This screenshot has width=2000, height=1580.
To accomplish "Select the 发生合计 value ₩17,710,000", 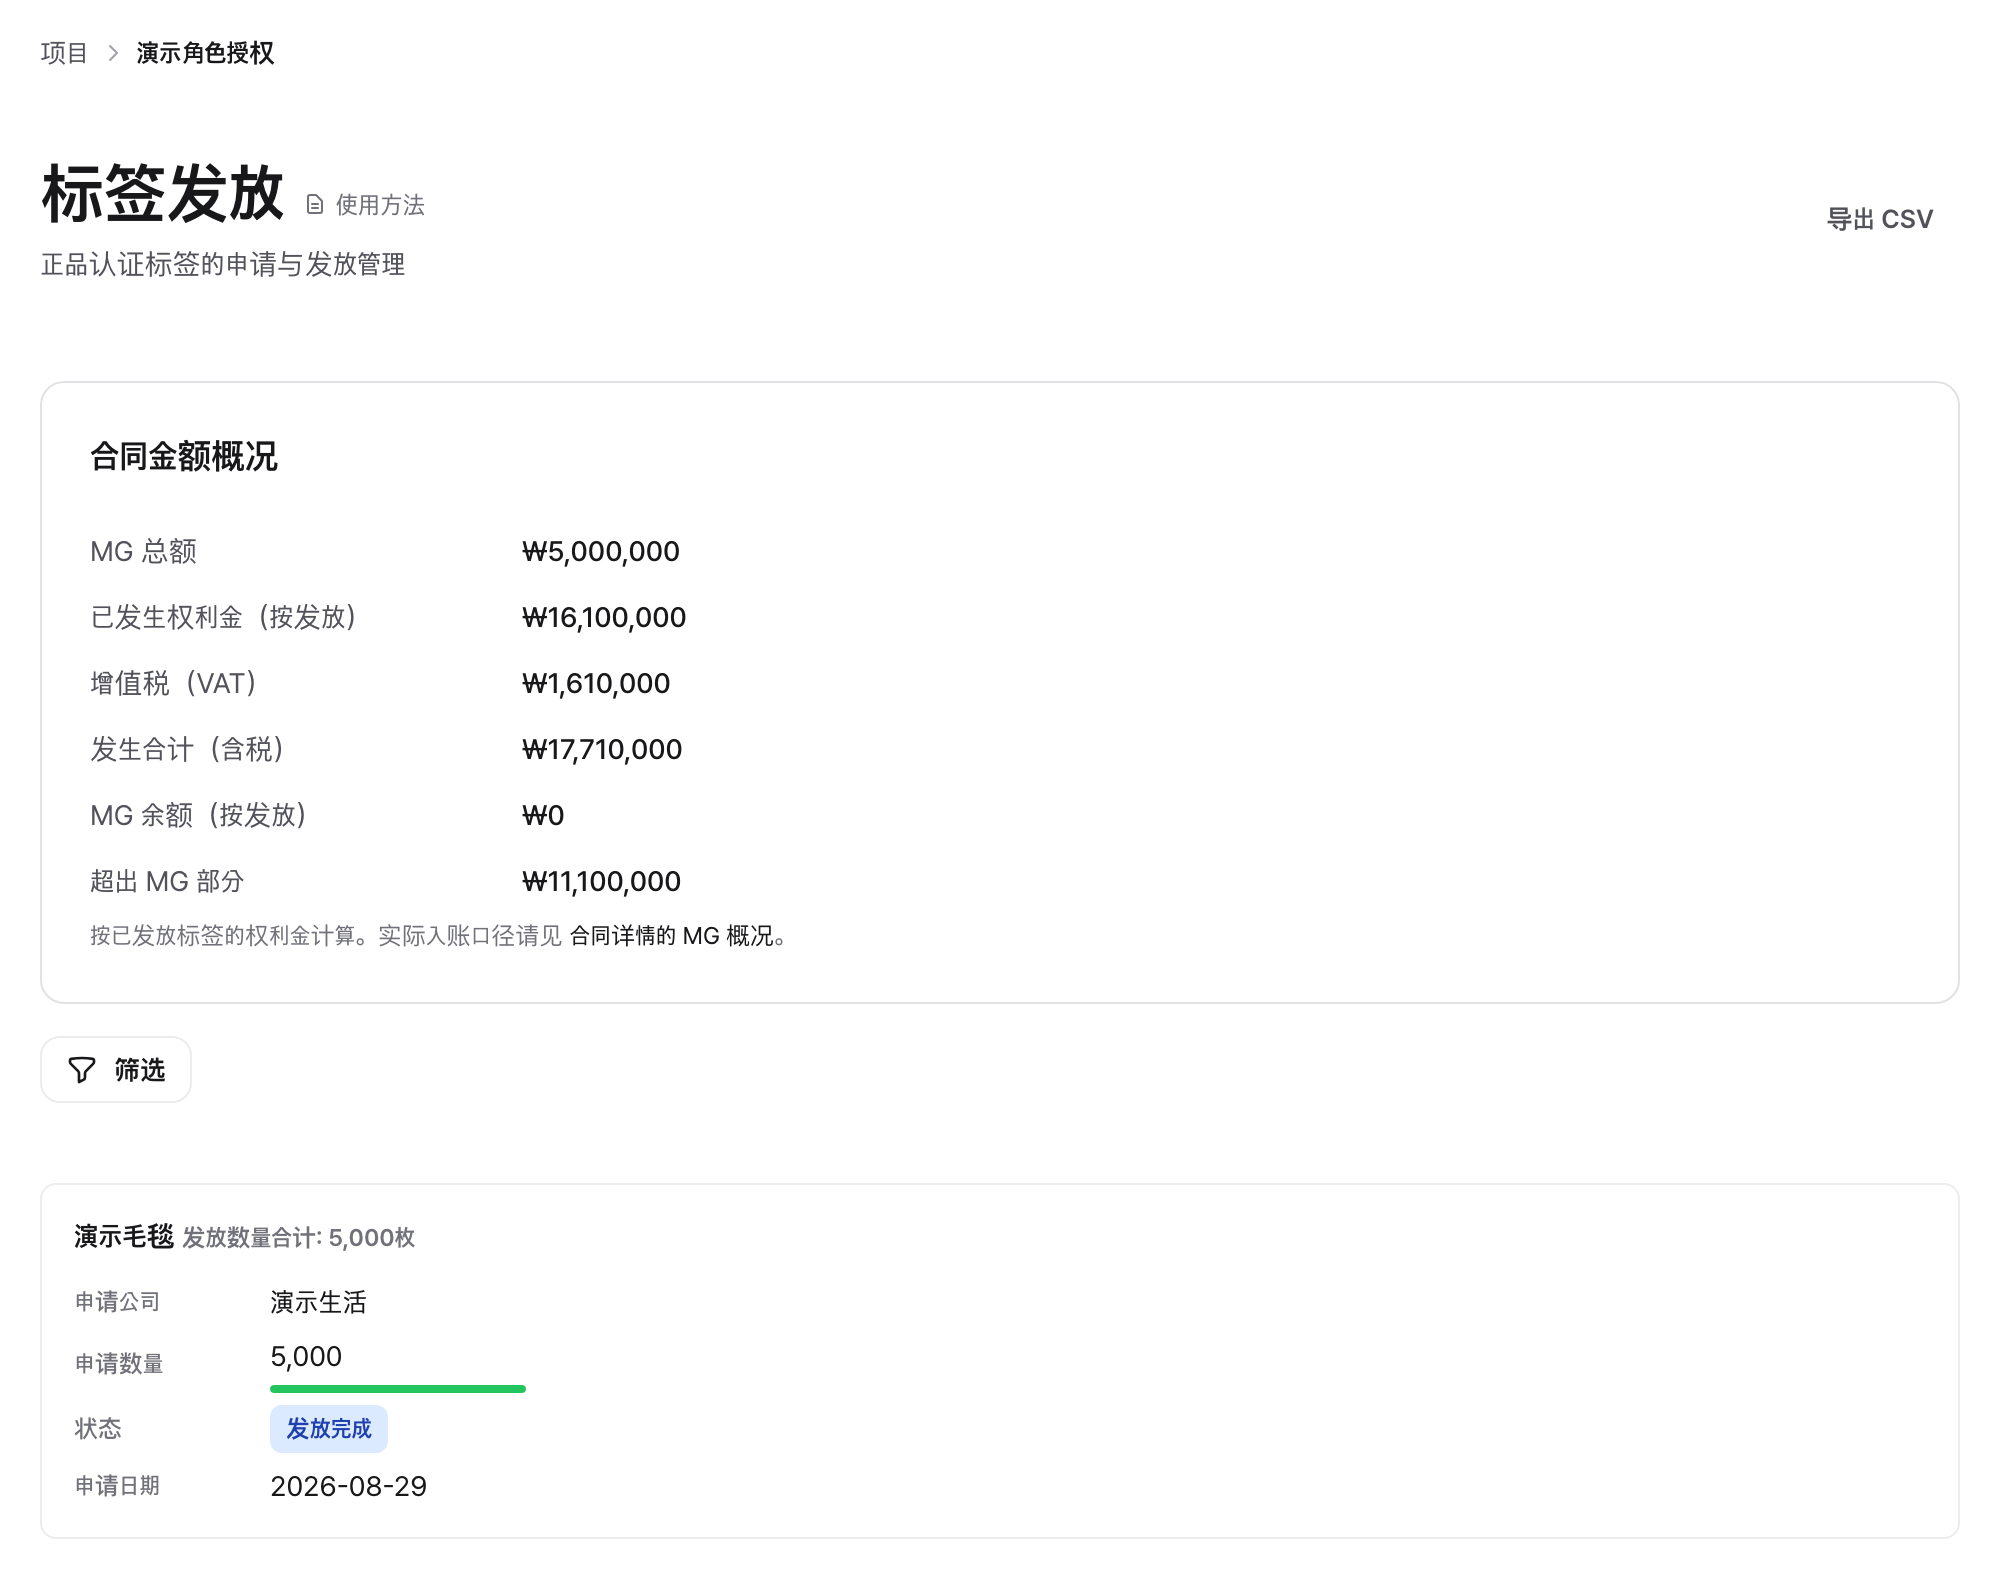I will pos(602,749).
